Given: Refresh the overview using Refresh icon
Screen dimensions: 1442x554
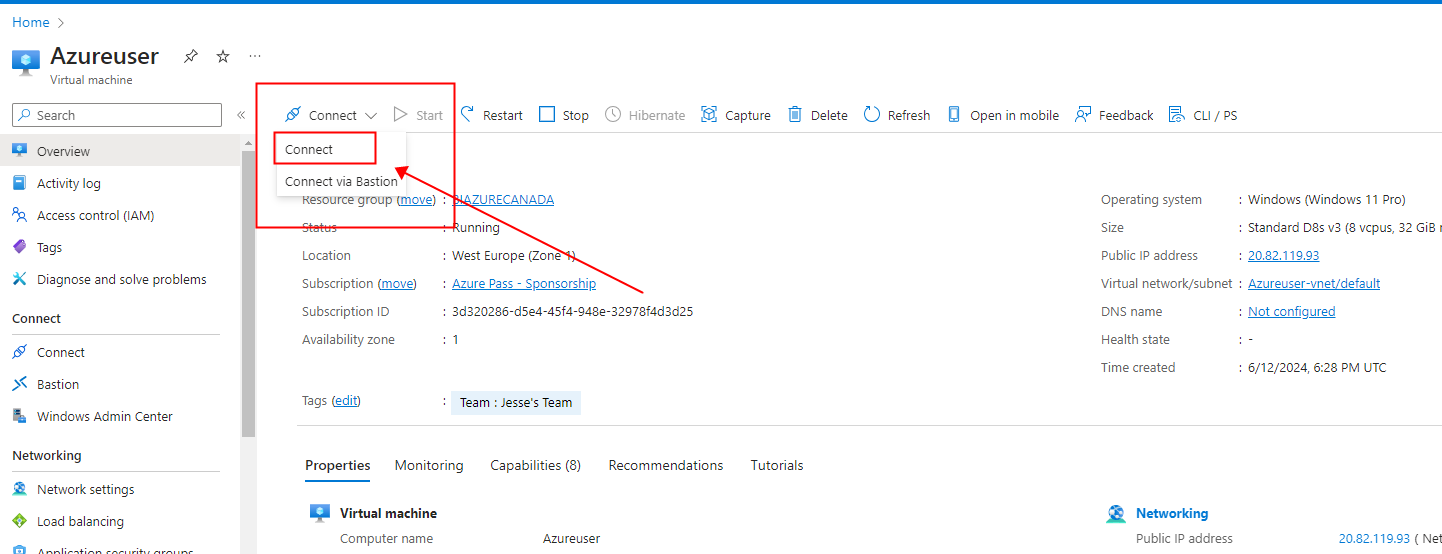Looking at the screenshot, I should [871, 114].
